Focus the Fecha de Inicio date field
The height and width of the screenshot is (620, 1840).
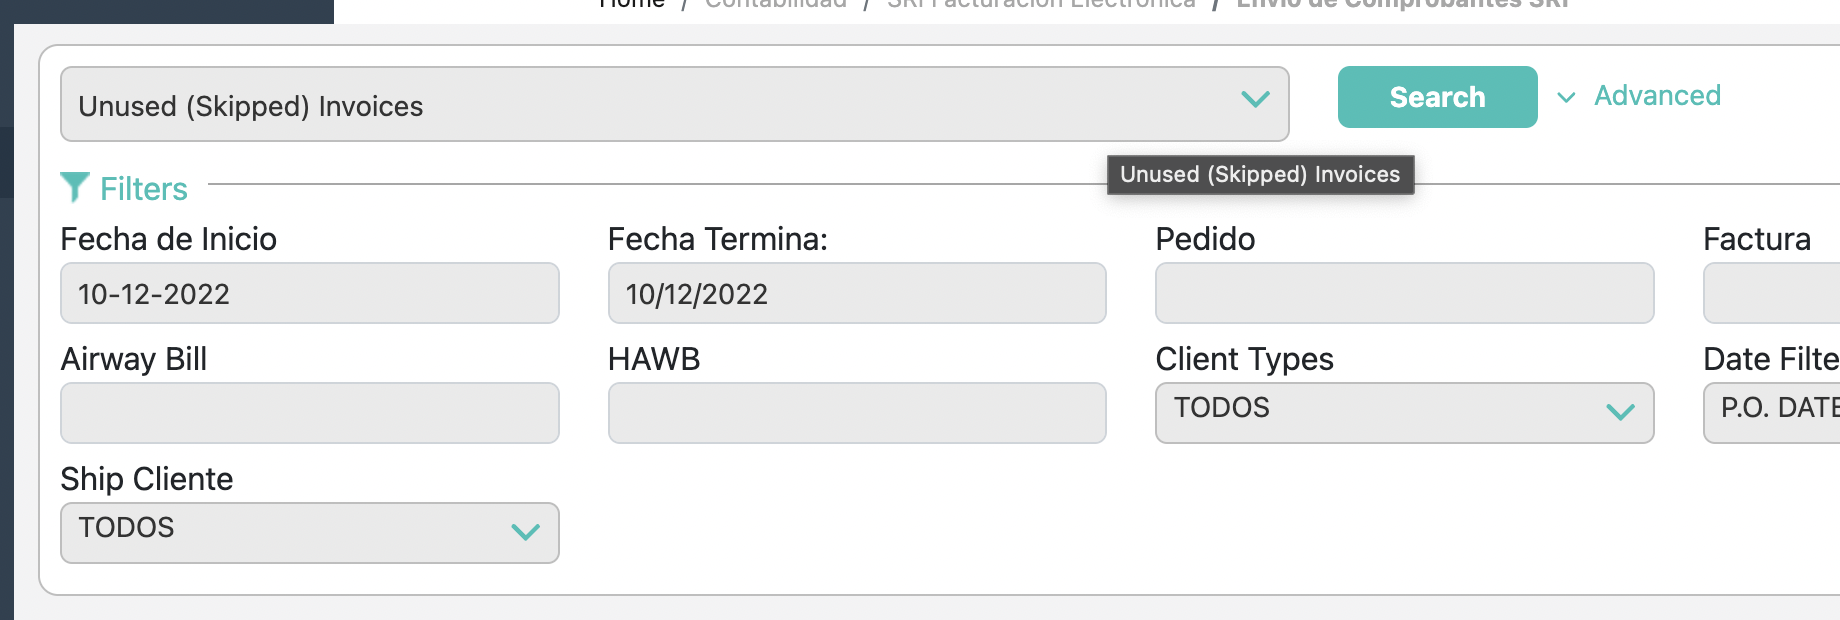pyautogui.click(x=309, y=293)
